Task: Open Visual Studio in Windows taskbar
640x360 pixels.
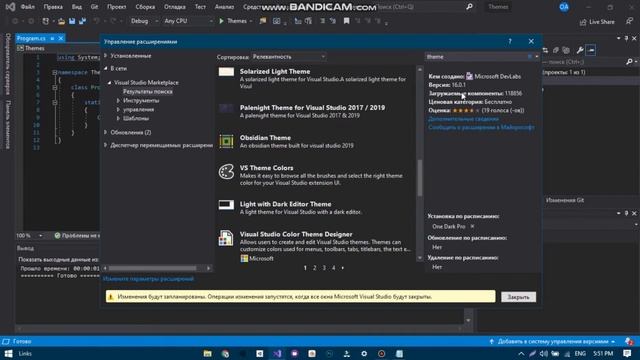Action: click(277, 353)
